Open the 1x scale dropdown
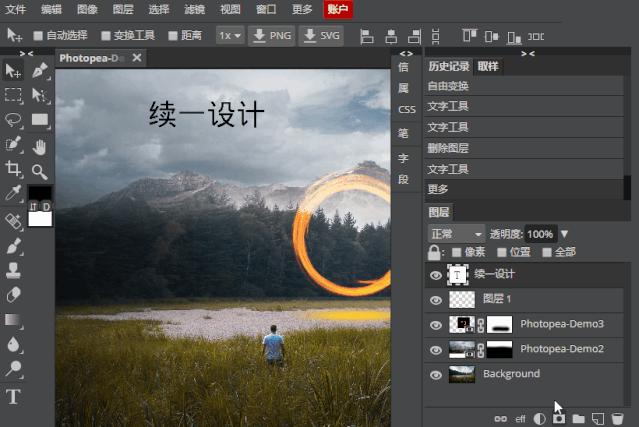The image size is (639, 427). click(x=230, y=36)
